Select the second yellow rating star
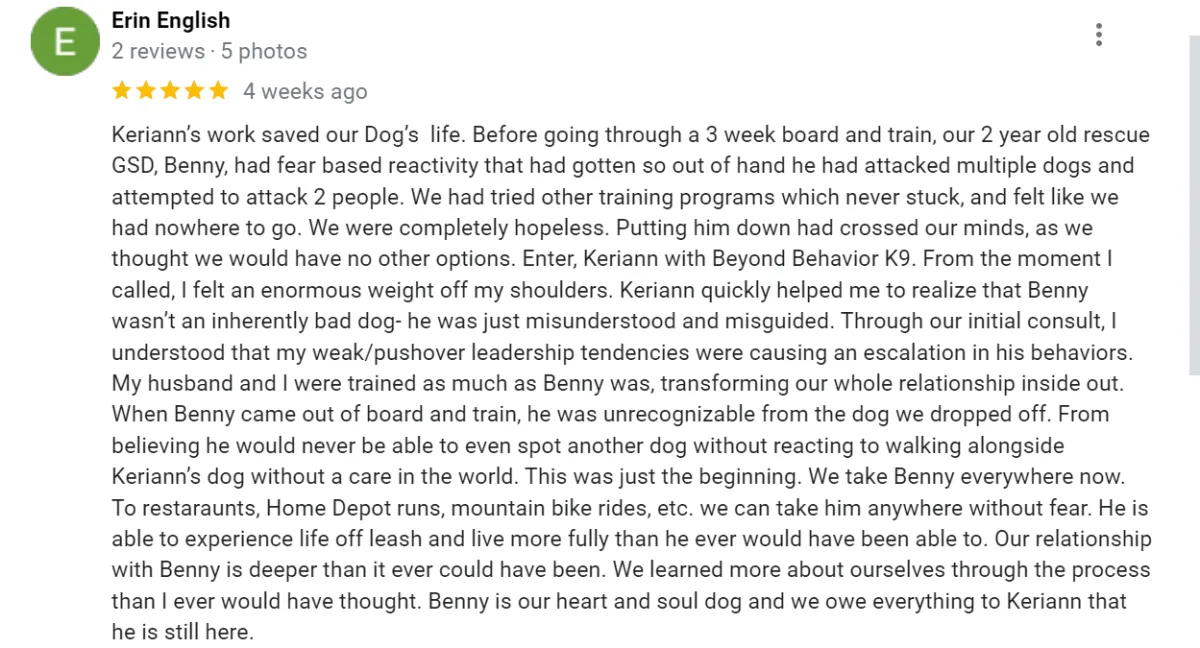 click(146, 91)
